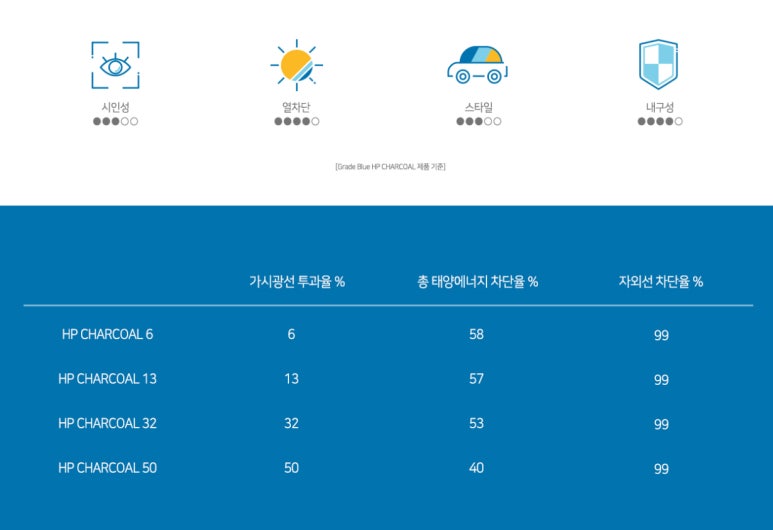773x530 pixels.
Task: Click the 자외선 차단율 % column header
Action: tap(660, 282)
